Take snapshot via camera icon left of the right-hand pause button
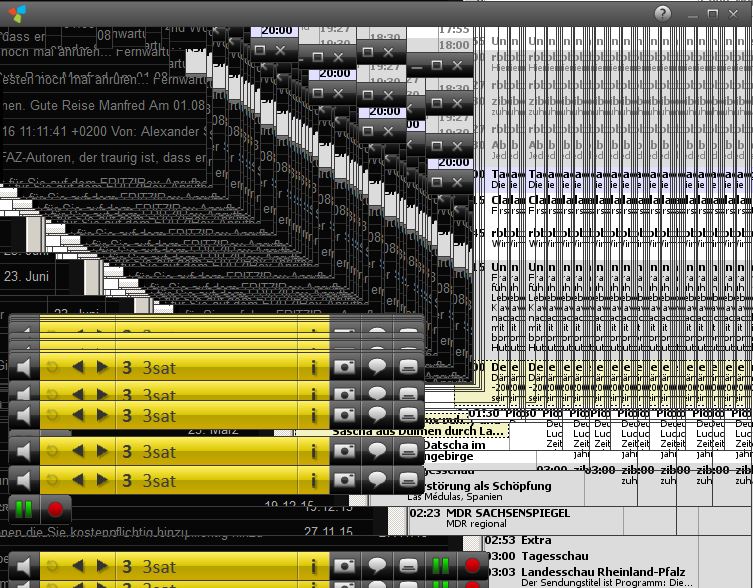 pyautogui.click(x=344, y=566)
